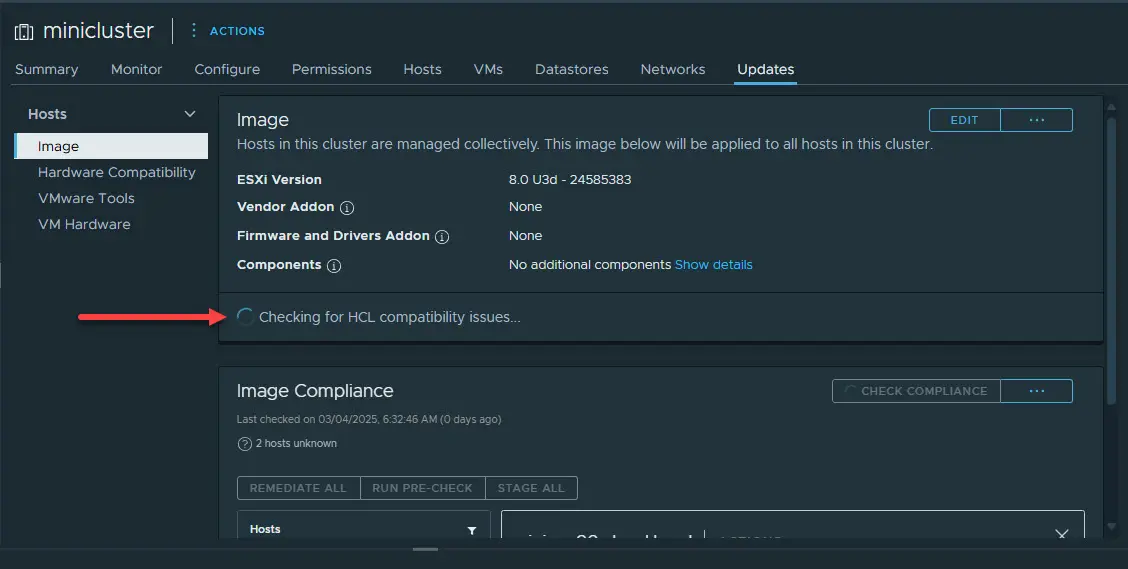Click the STAGE ALL button
Viewport: 1128px width, 569px height.
pyautogui.click(x=531, y=488)
